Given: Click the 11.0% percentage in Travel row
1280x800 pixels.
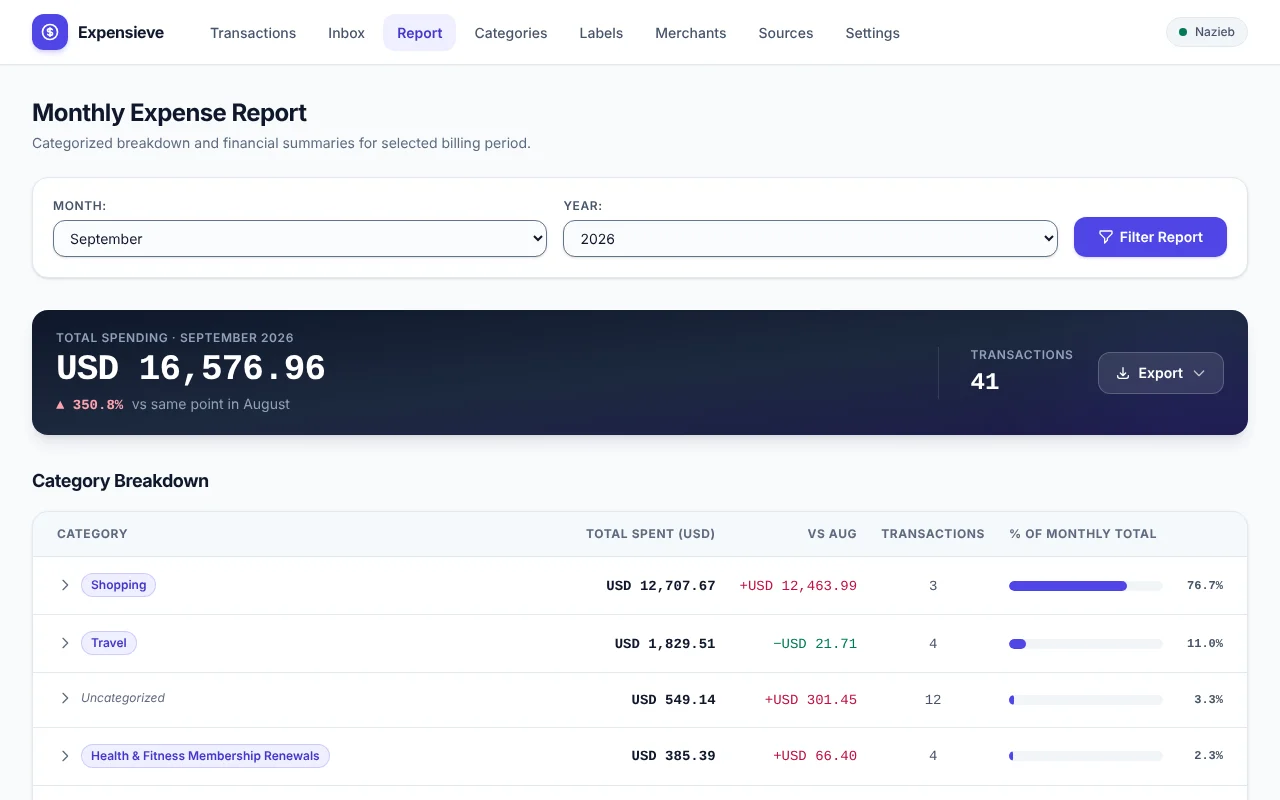Looking at the screenshot, I should [x=1205, y=644].
